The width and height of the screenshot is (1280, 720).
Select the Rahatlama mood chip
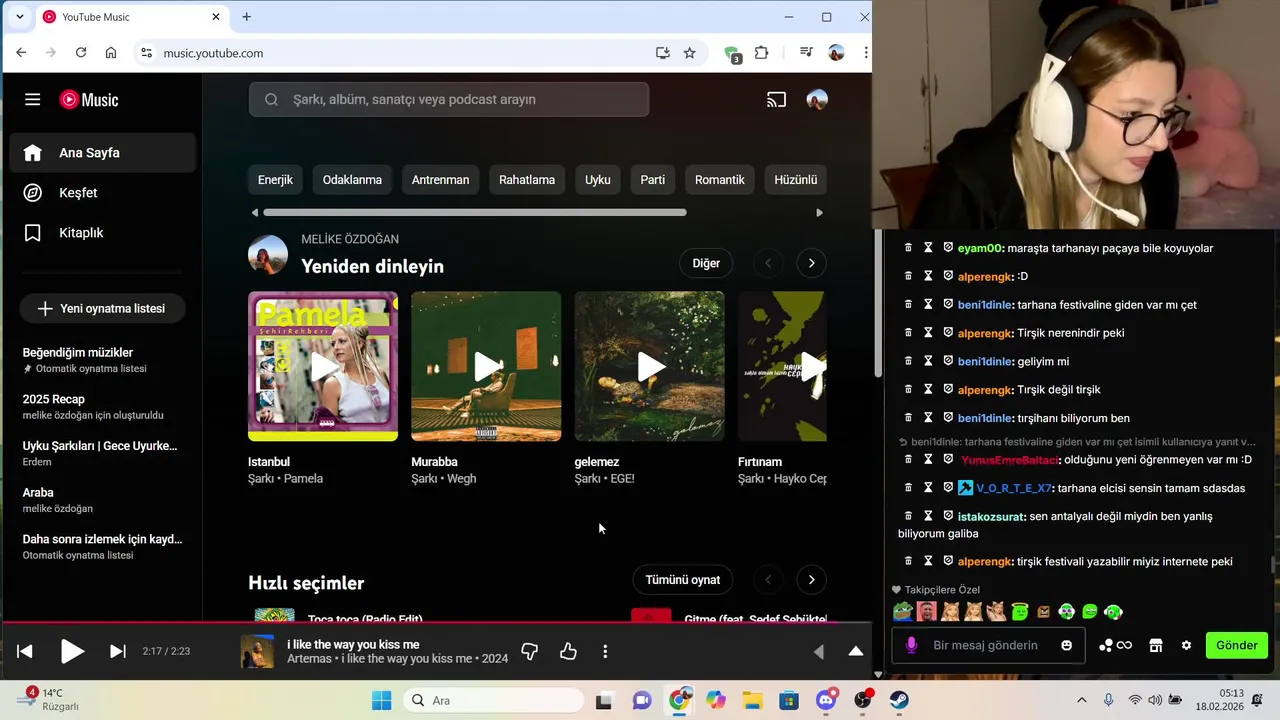[527, 180]
